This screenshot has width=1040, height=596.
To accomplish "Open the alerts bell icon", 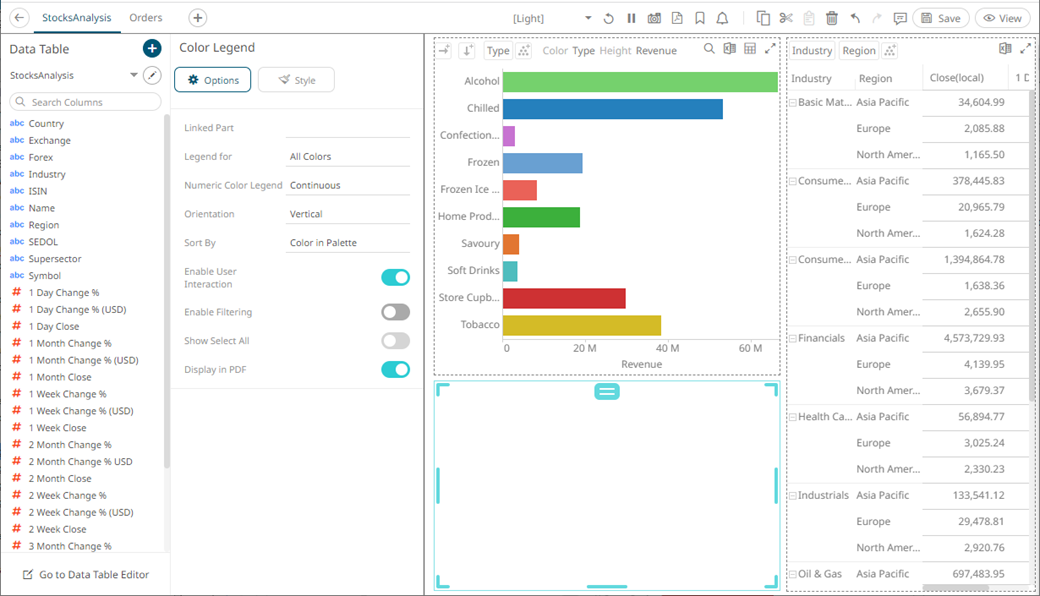I will tap(722, 18).
